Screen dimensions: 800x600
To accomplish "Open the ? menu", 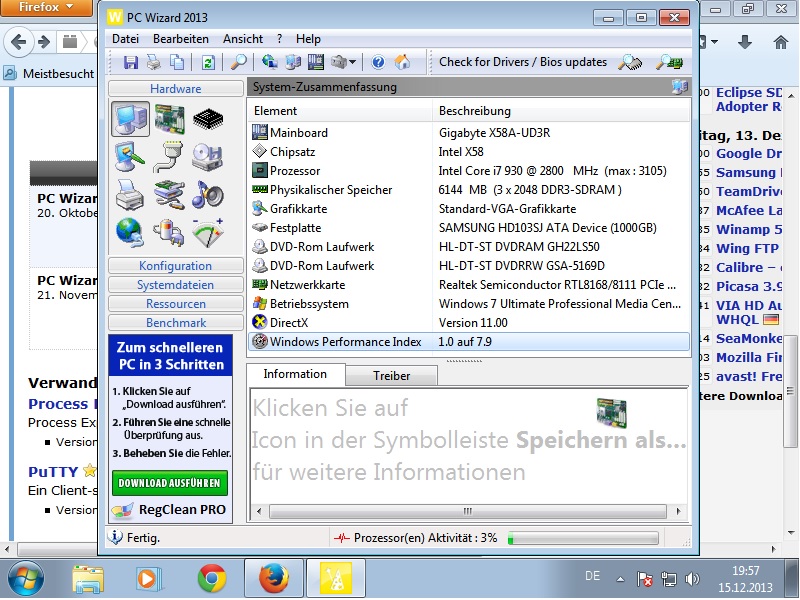I will click(x=280, y=39).
